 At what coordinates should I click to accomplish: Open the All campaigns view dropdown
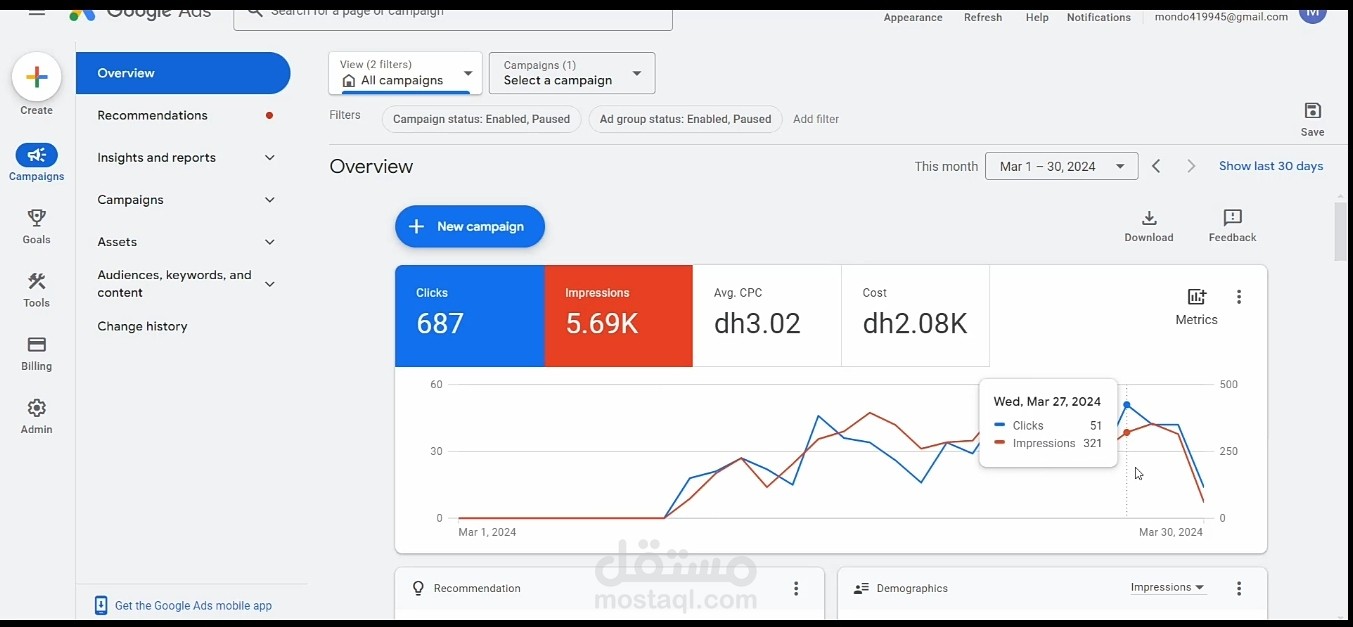(405, 73)
